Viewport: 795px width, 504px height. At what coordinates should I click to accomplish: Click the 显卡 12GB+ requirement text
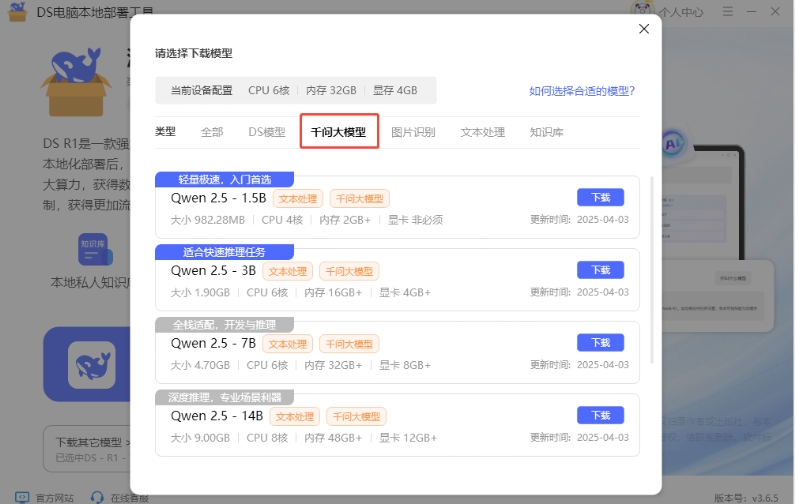(408, 438)
